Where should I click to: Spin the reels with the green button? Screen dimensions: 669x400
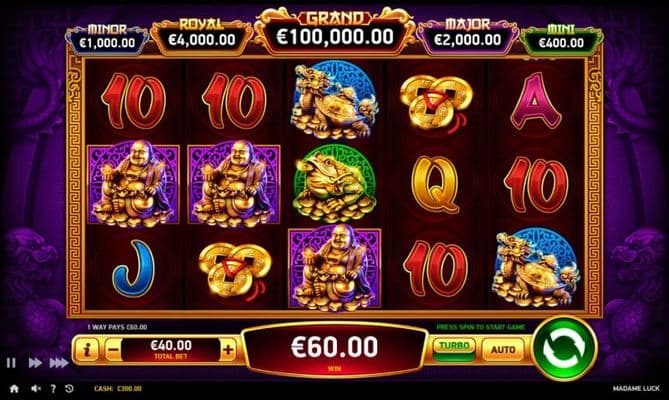coord(565,349)
